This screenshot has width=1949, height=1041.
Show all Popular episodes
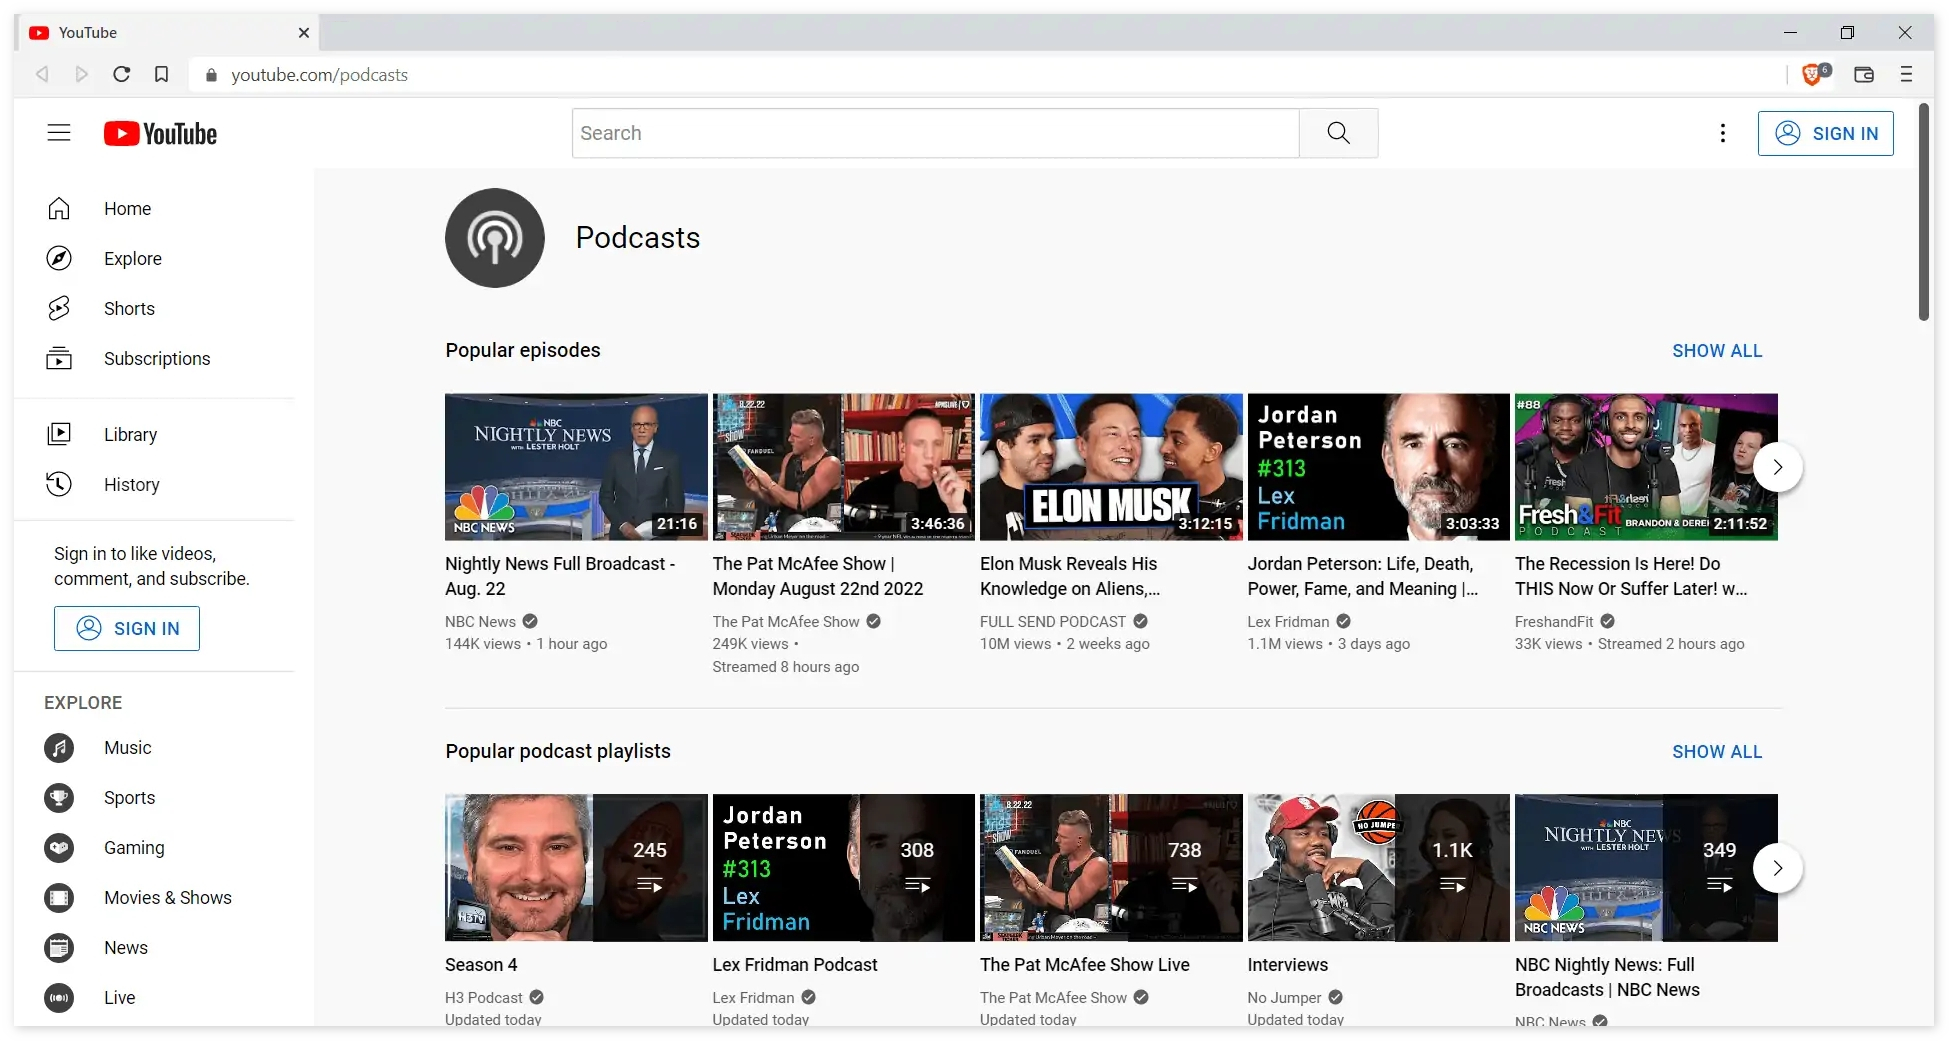pos(1716,351)
